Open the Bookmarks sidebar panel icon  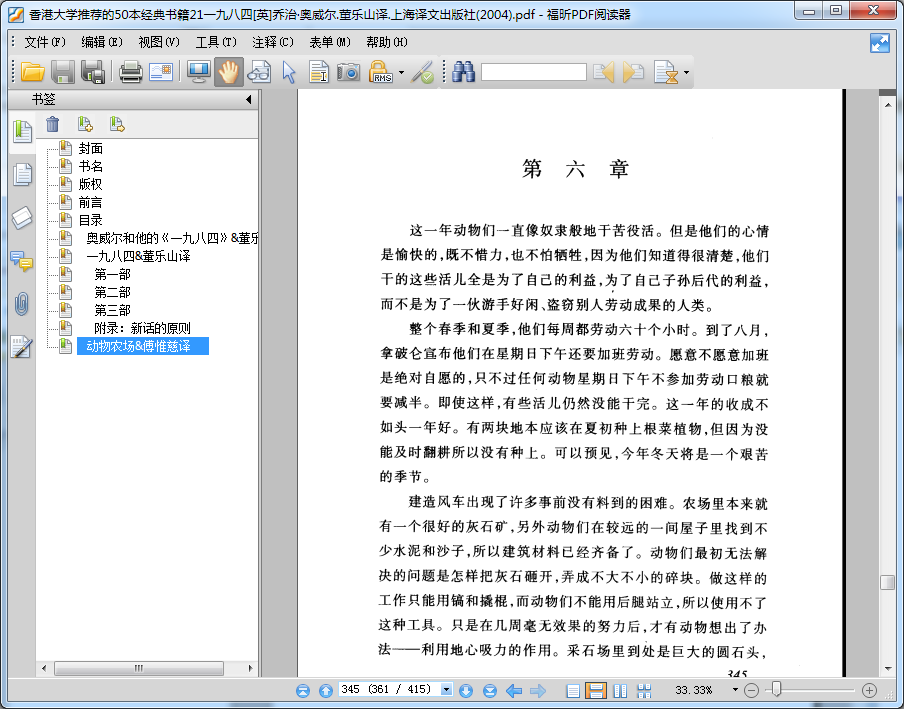(x=22, y=132)
